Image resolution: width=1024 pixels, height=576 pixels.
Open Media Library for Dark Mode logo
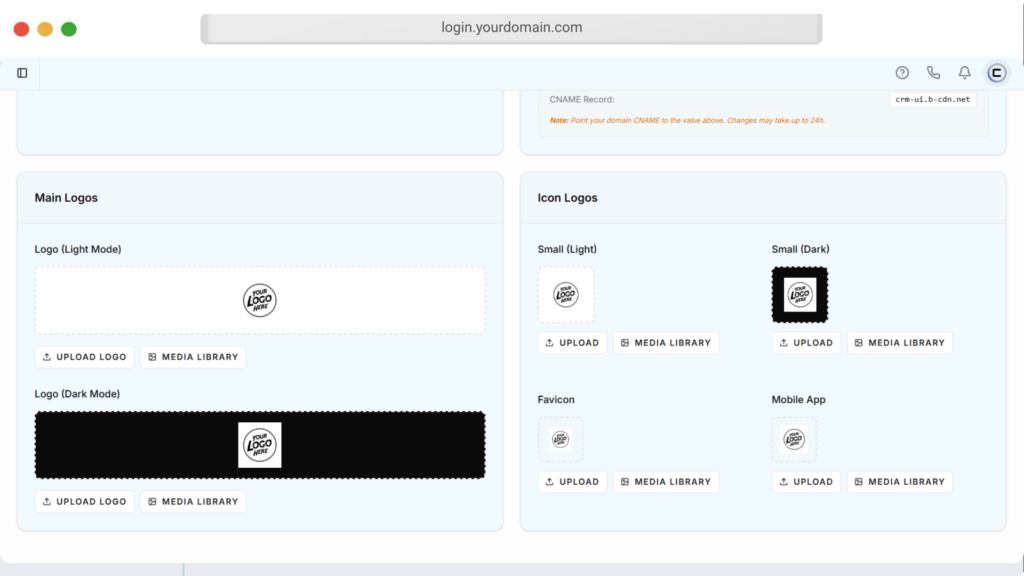(192, 502)
